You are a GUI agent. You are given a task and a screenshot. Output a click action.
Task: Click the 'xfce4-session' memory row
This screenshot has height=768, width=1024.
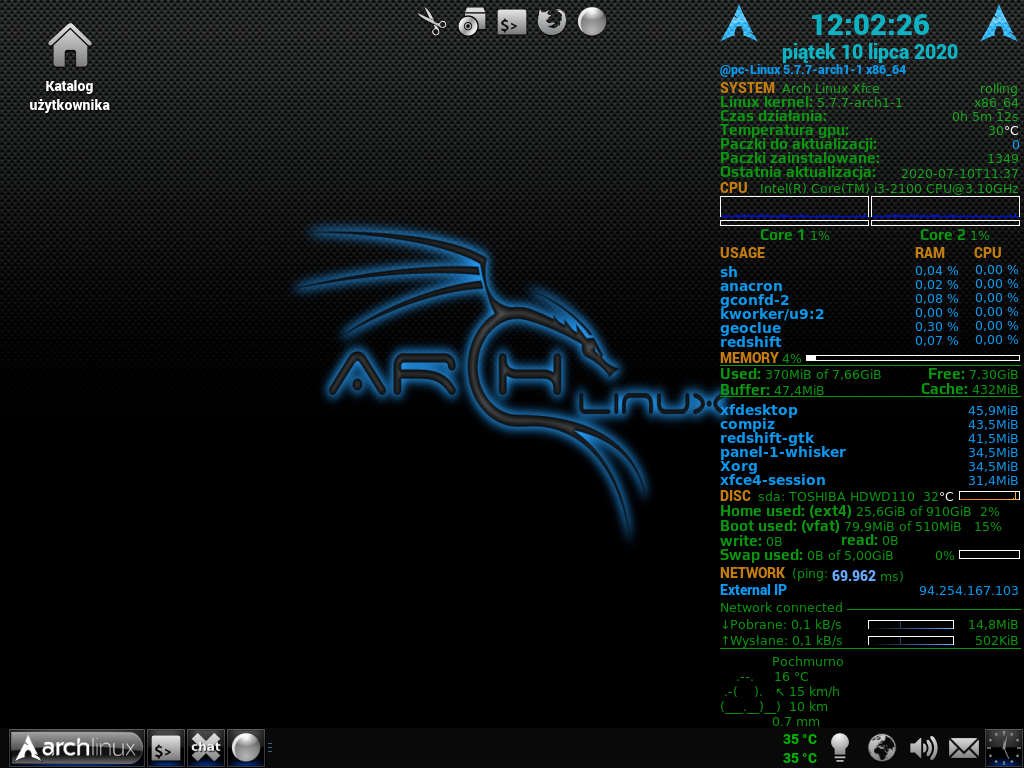(869, 480)
